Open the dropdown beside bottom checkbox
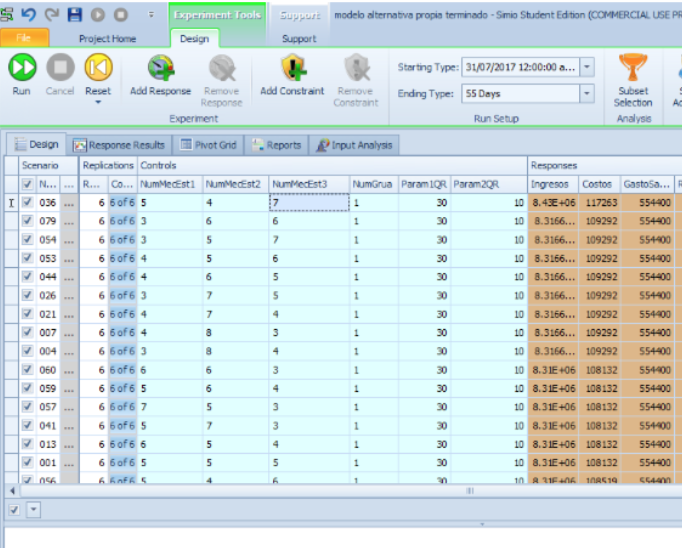Viewport: 682px width, 548px height. (x=33, y=509)
